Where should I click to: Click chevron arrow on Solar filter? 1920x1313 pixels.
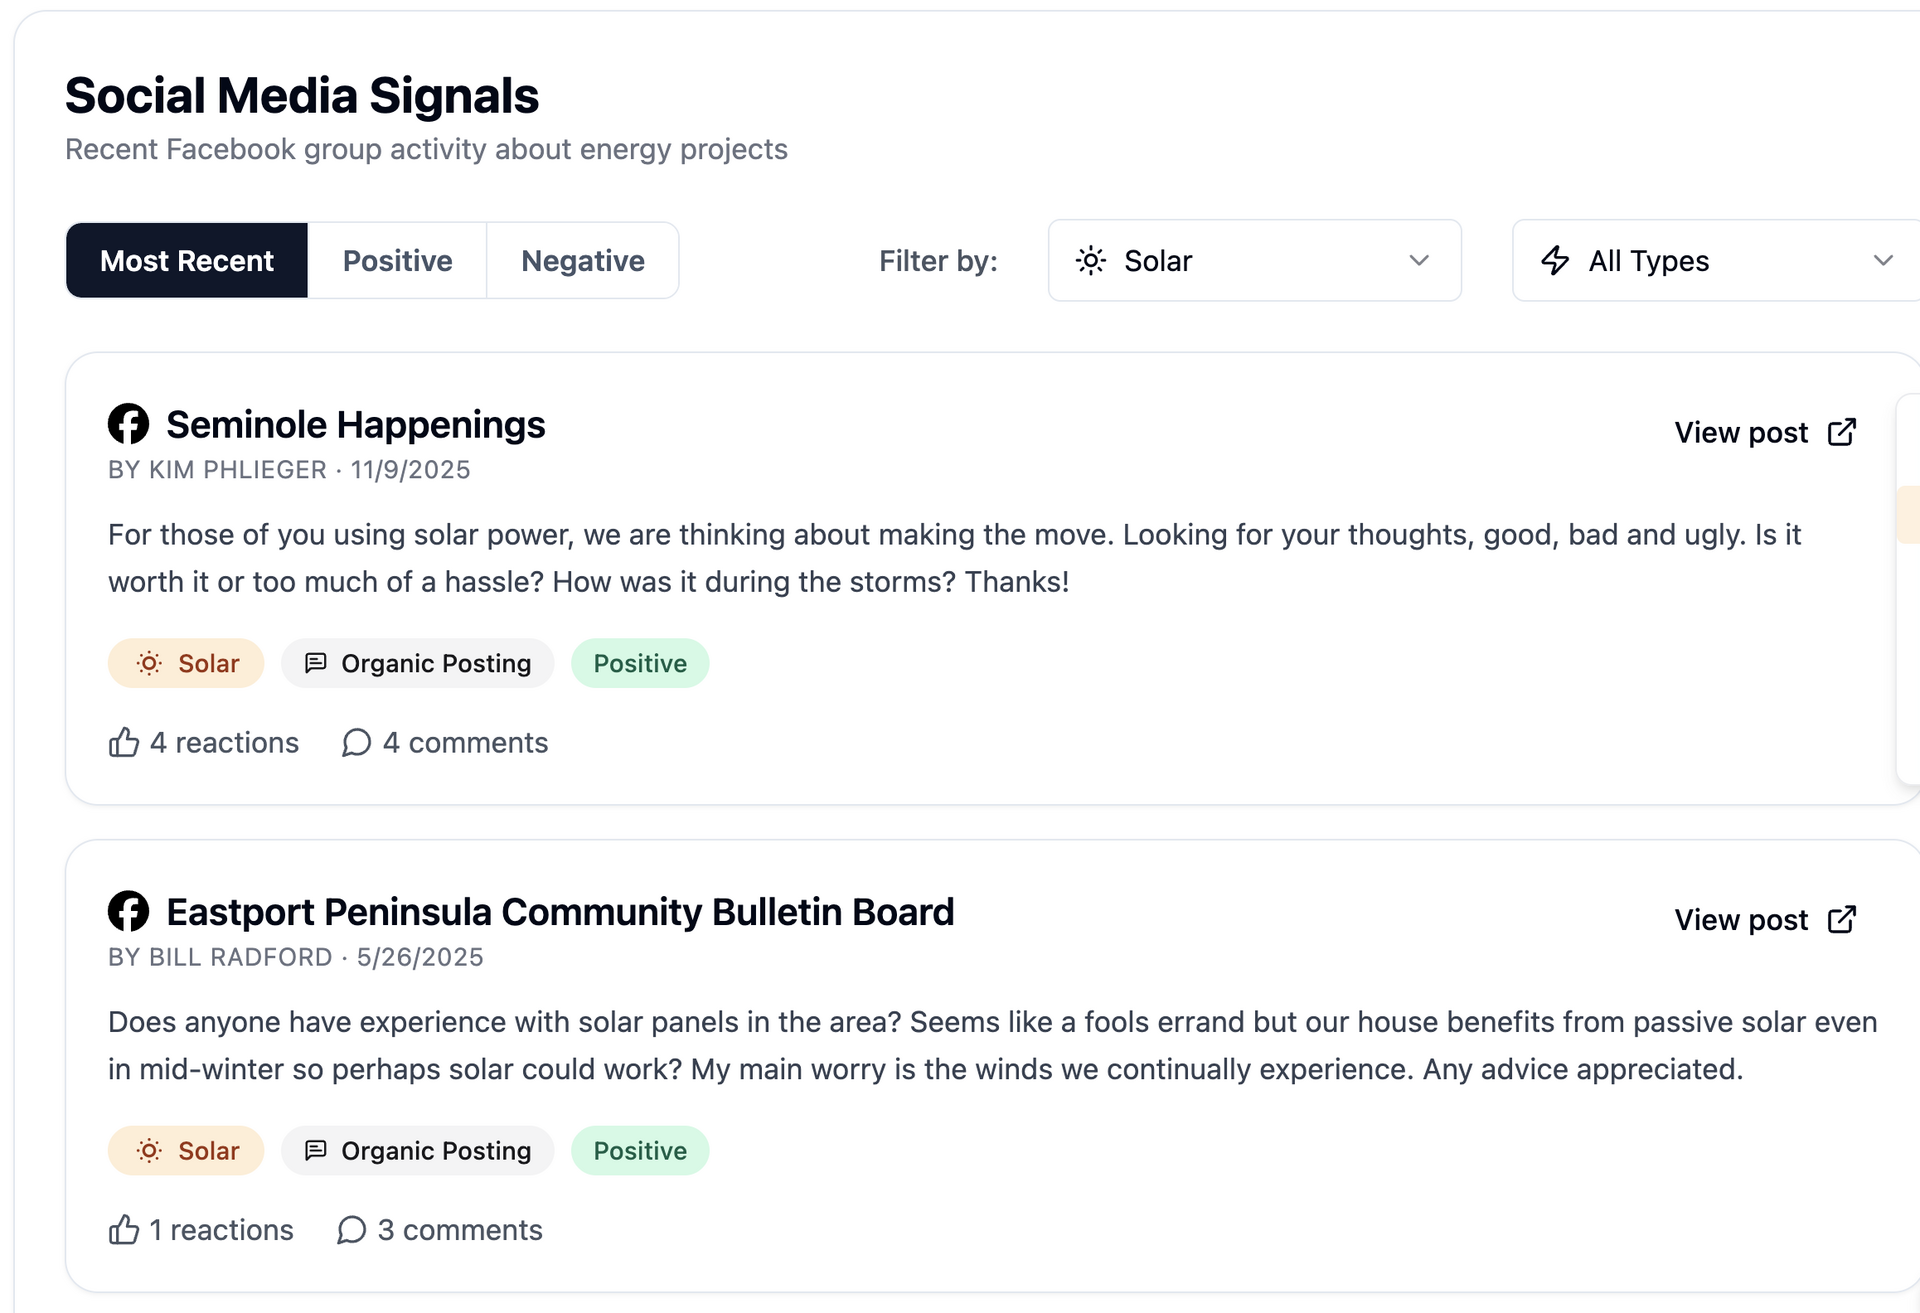[1418, 261]
